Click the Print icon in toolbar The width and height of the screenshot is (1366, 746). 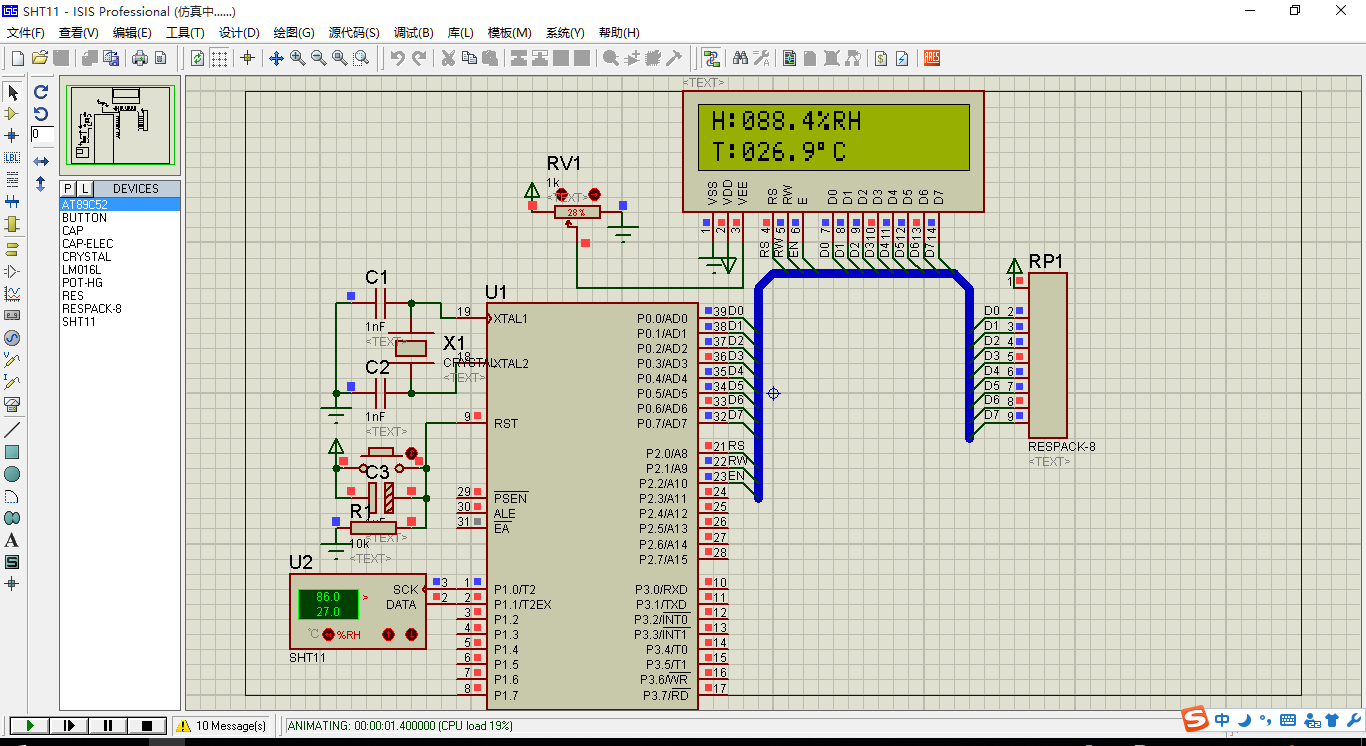pyautogui.click(x=140, y=58)
